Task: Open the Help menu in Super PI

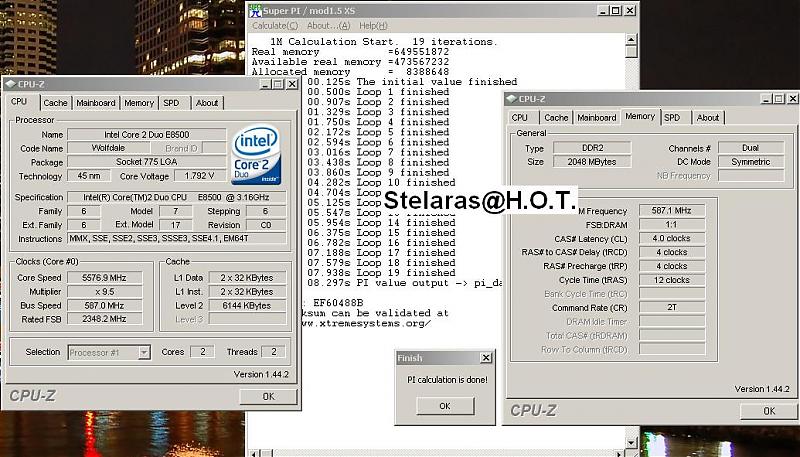Action: coord(373,26)
